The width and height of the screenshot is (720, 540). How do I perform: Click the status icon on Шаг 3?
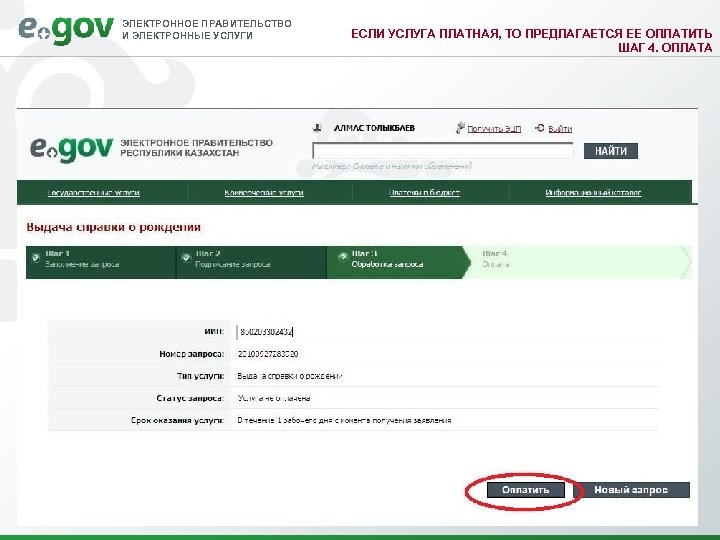pos(343,257)
